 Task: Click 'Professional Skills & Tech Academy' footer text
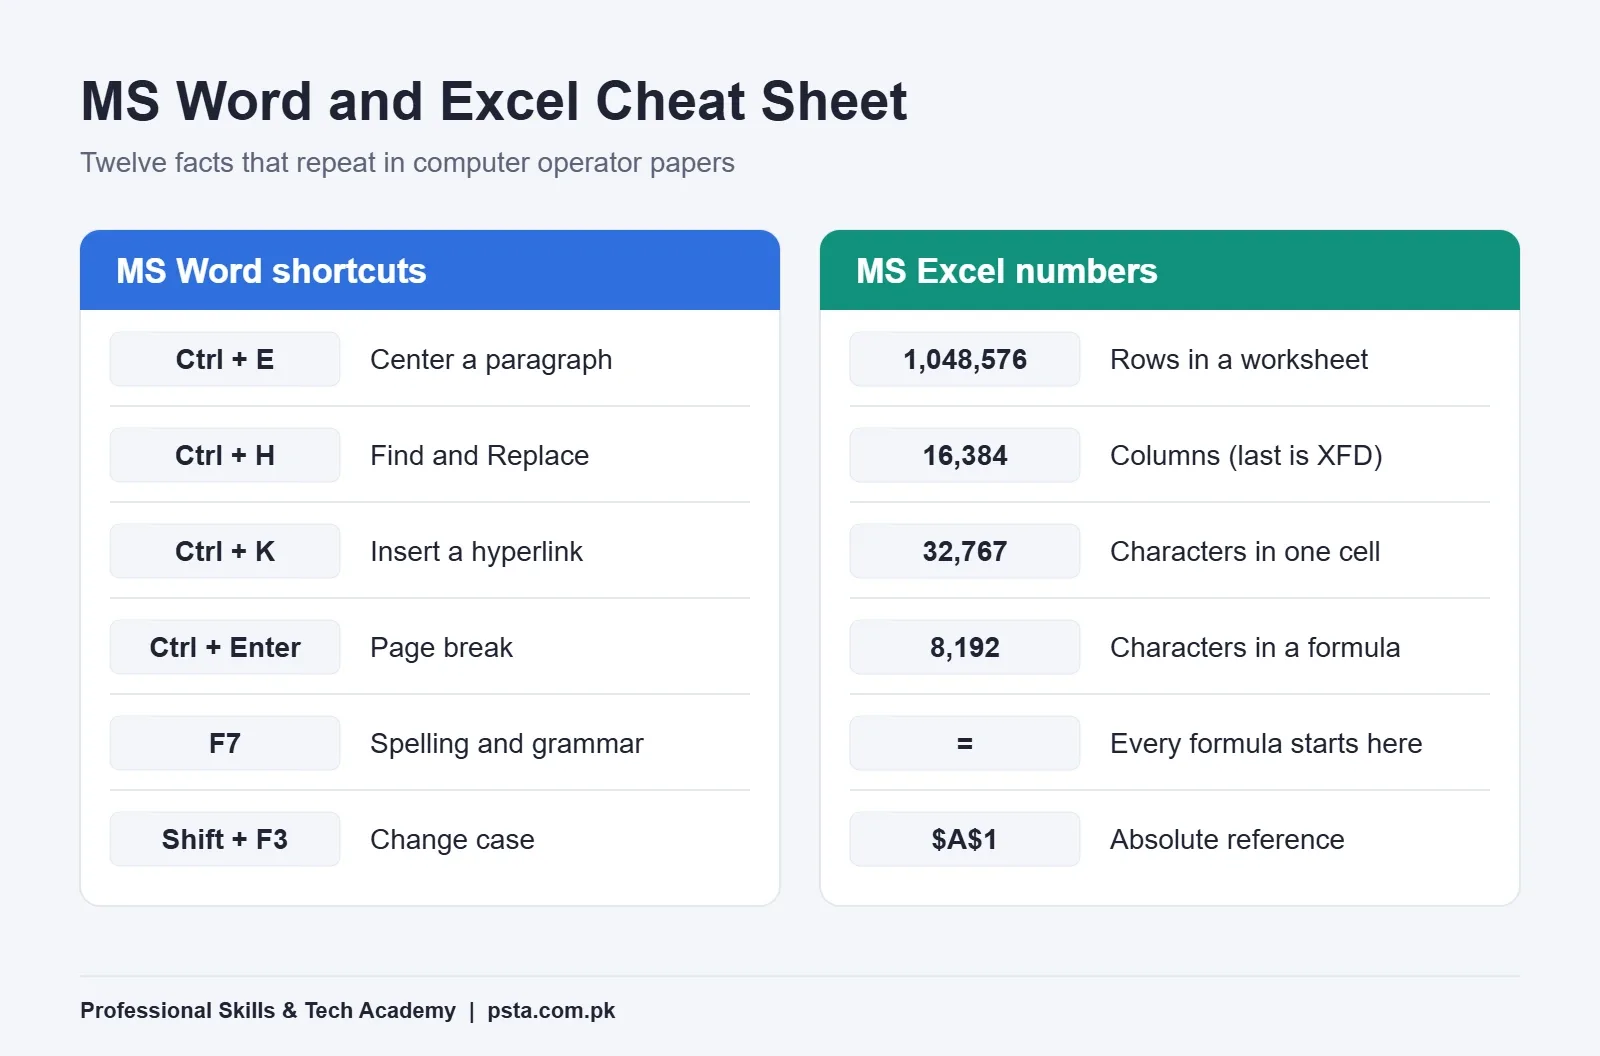pos(268,1011)
